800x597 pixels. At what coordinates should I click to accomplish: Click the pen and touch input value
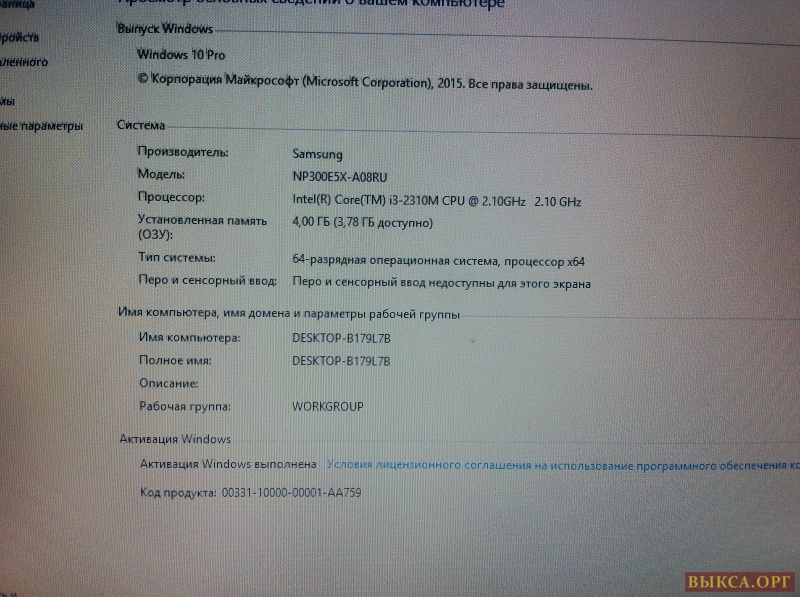click(441, 283)
